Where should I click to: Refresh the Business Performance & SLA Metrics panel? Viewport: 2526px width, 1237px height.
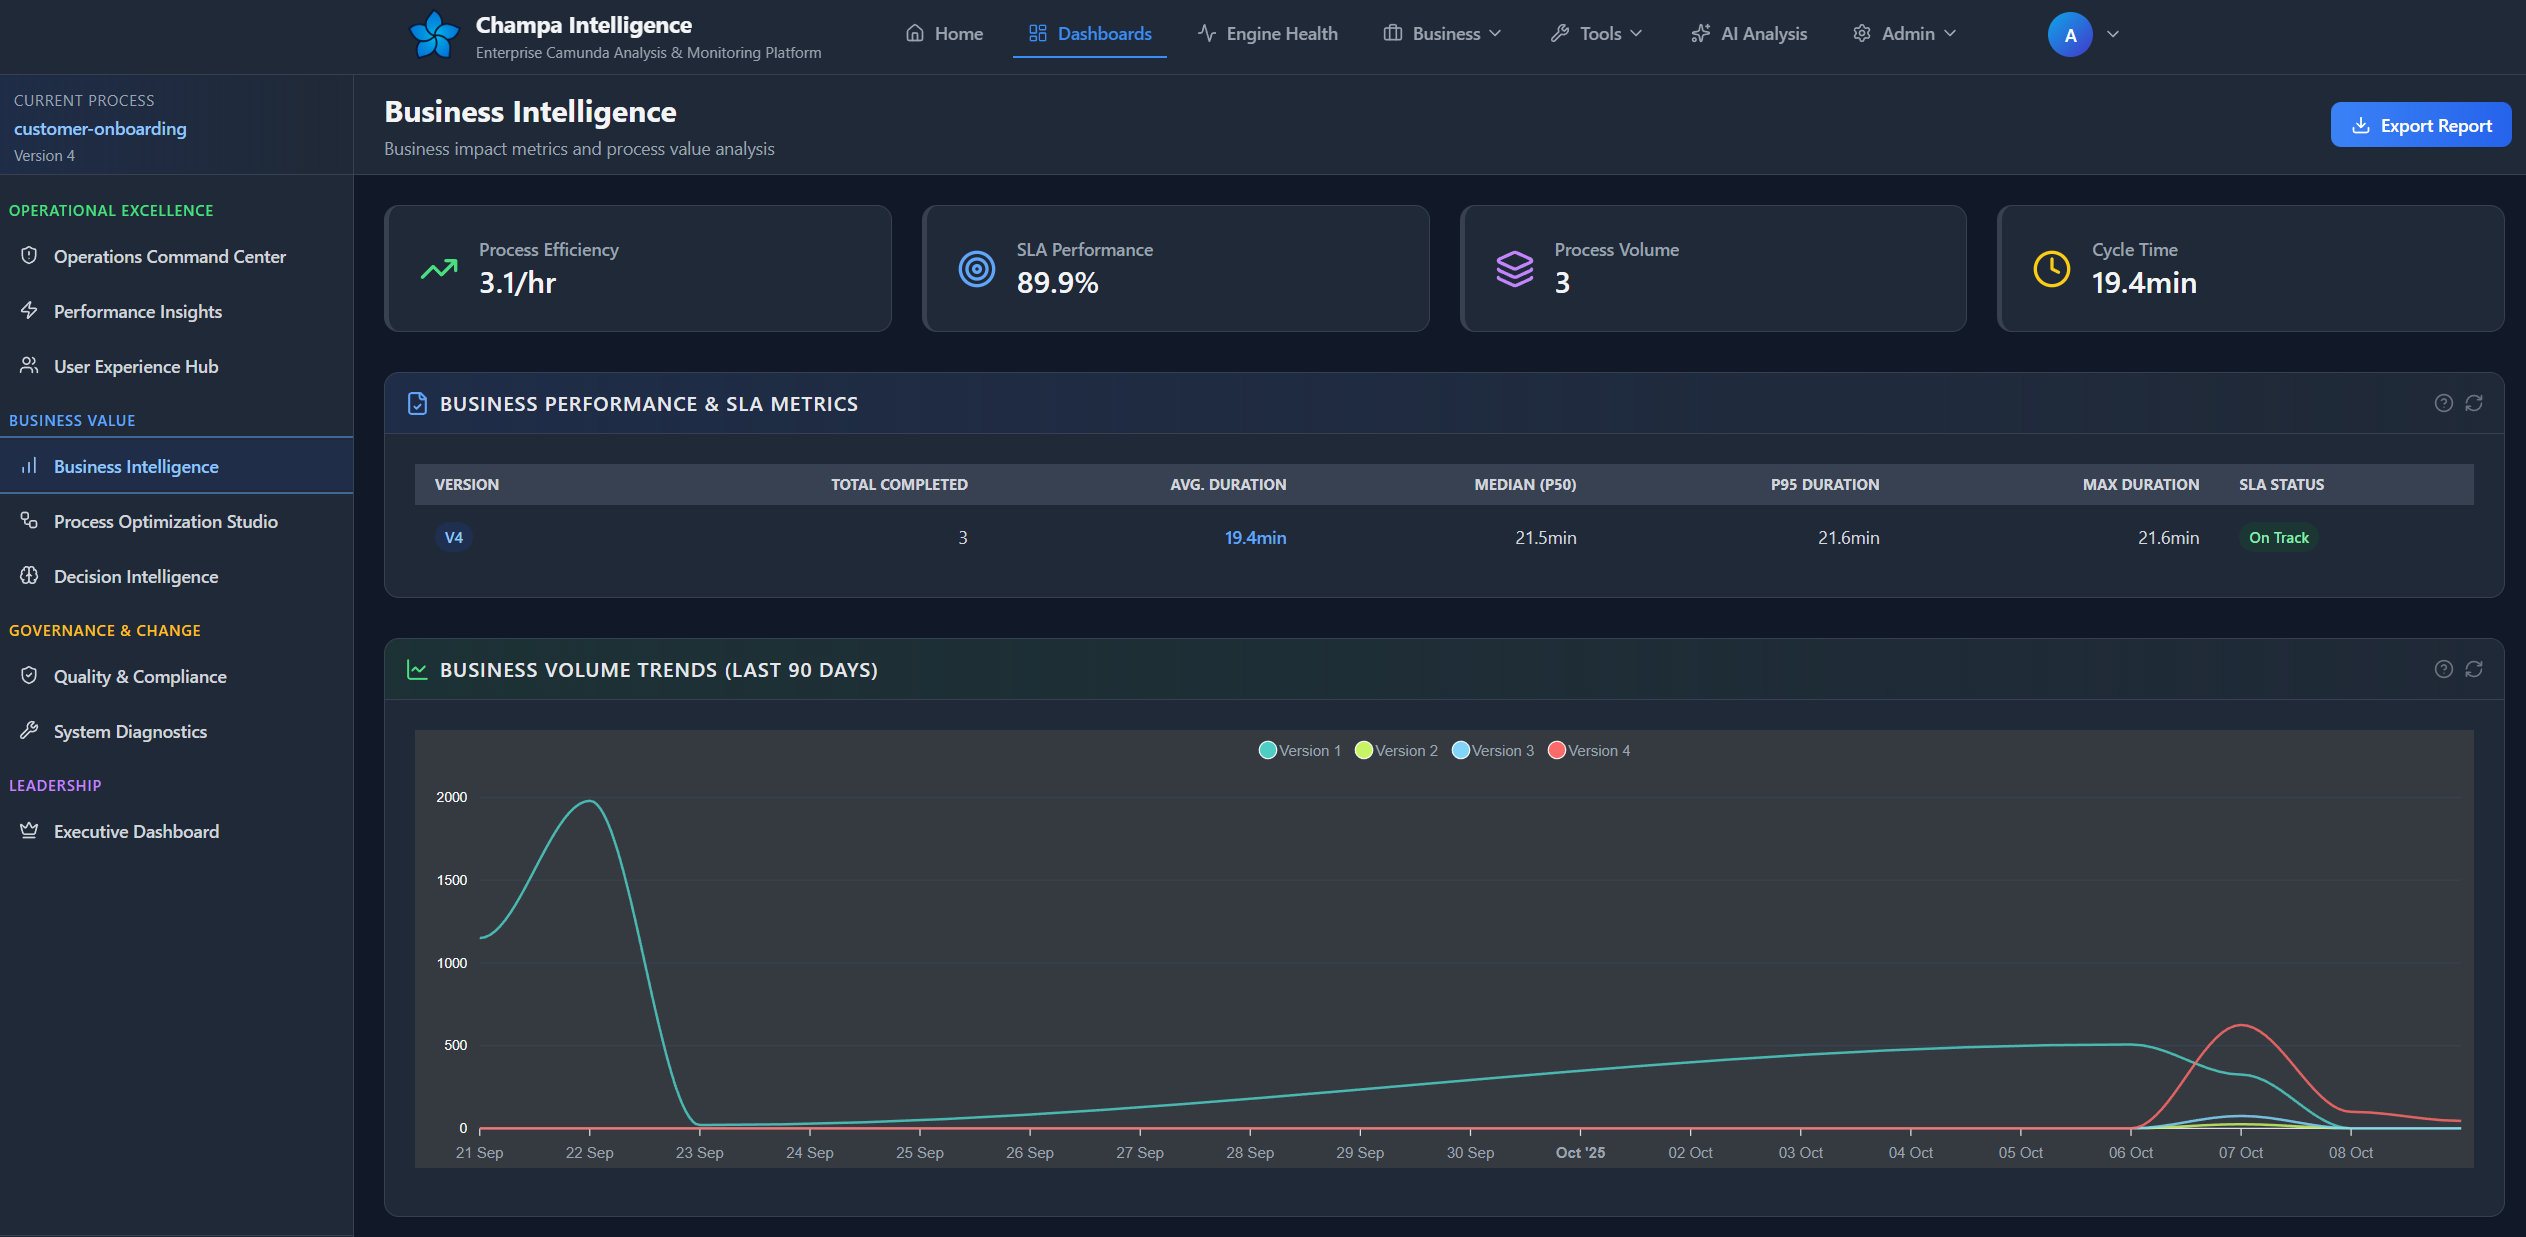(x=2474, y=403)
